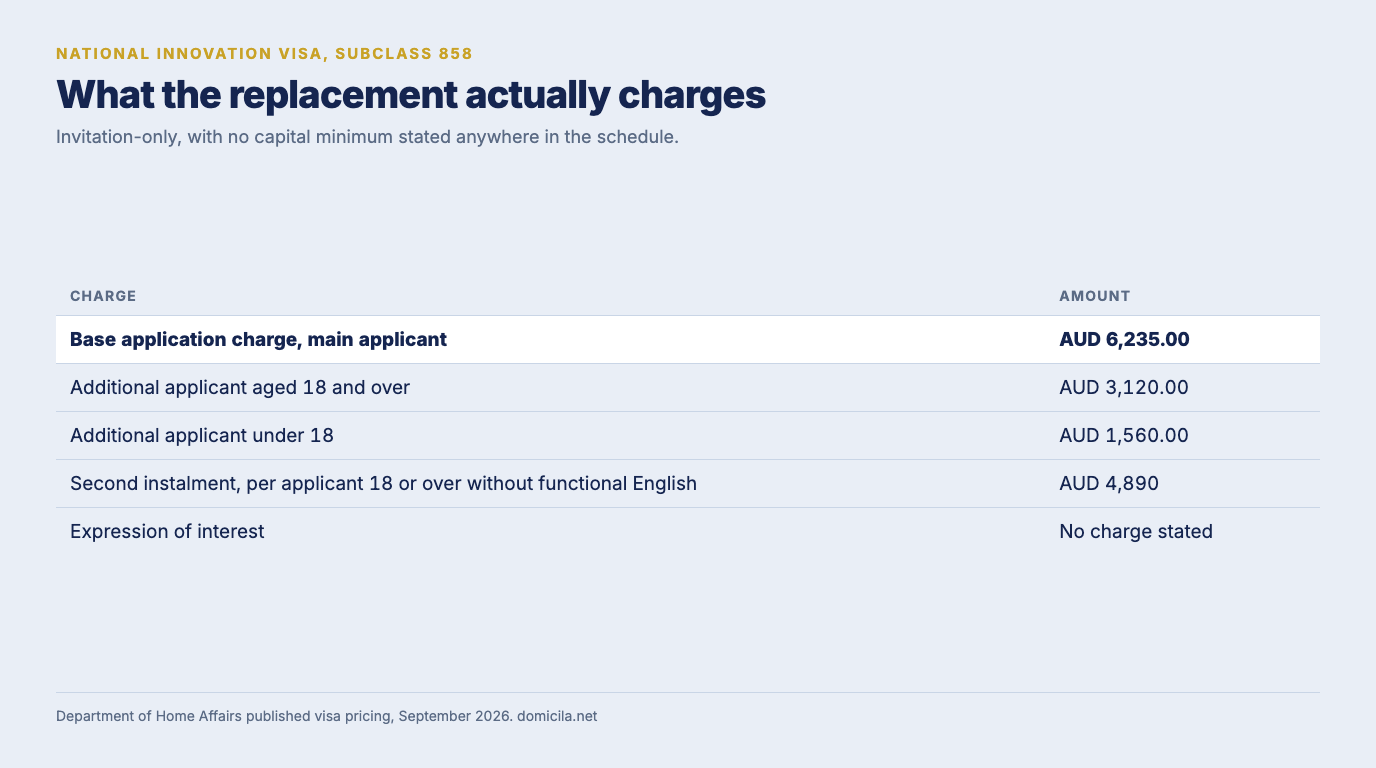1376x768 pixels.
Task: Select the Base application charge row
Action: tap(688, 340)
